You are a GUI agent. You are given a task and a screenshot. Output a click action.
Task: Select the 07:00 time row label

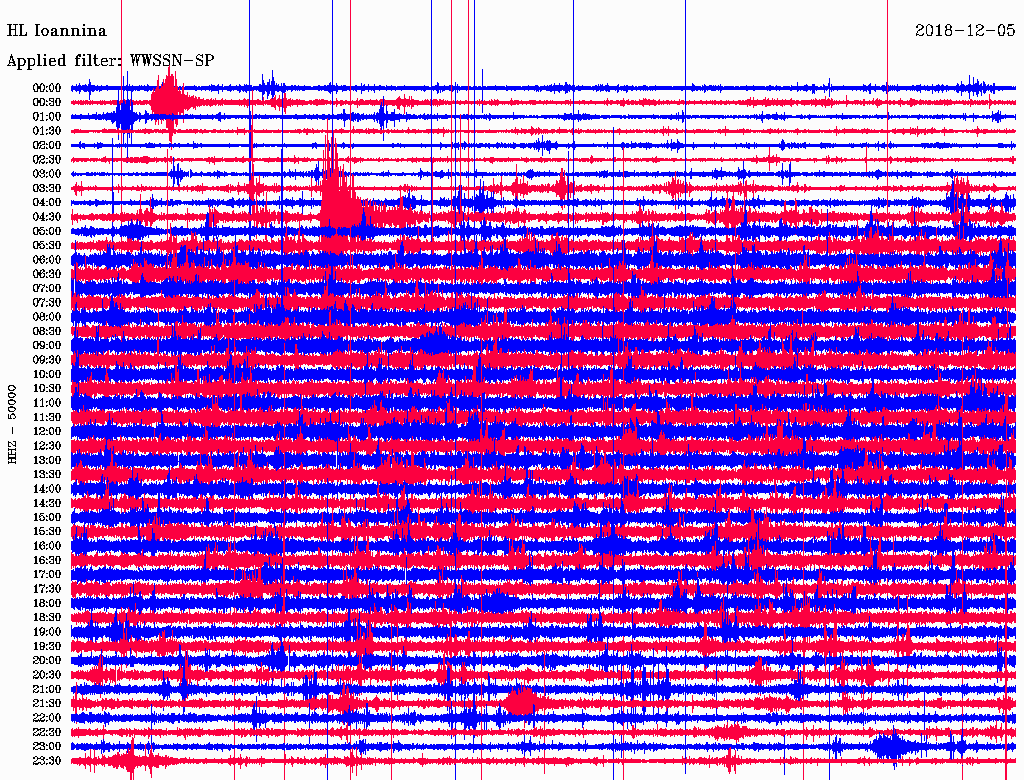coord(47,288)
